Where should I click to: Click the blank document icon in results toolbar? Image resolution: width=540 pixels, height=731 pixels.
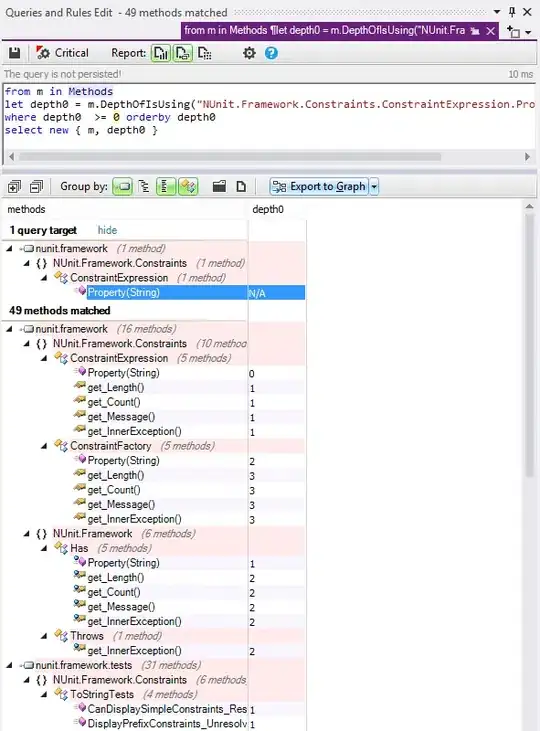241,187
